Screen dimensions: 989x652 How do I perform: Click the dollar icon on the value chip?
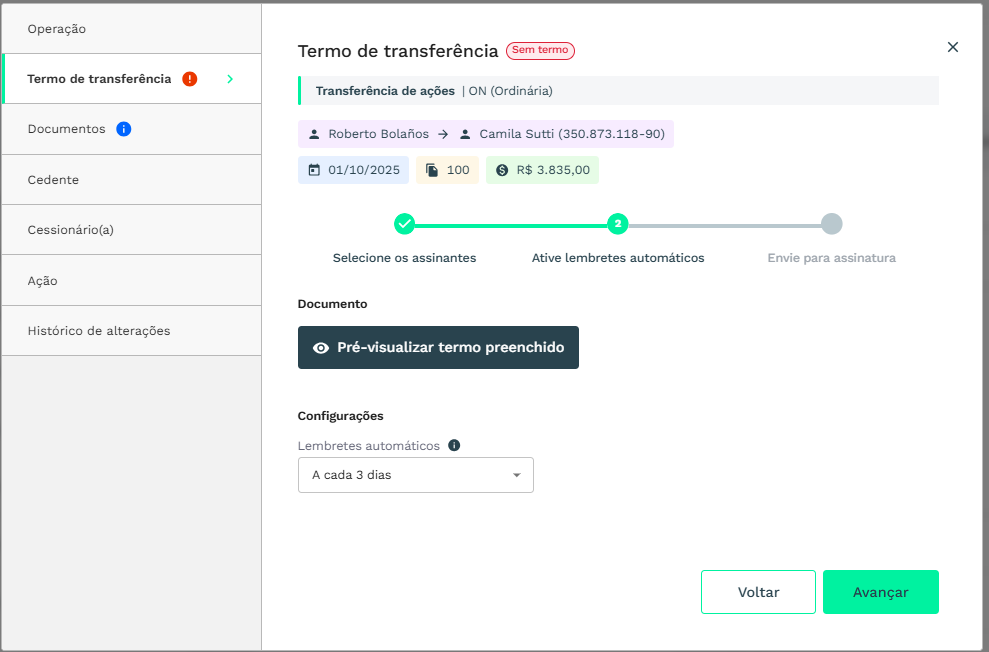point(502,170)
